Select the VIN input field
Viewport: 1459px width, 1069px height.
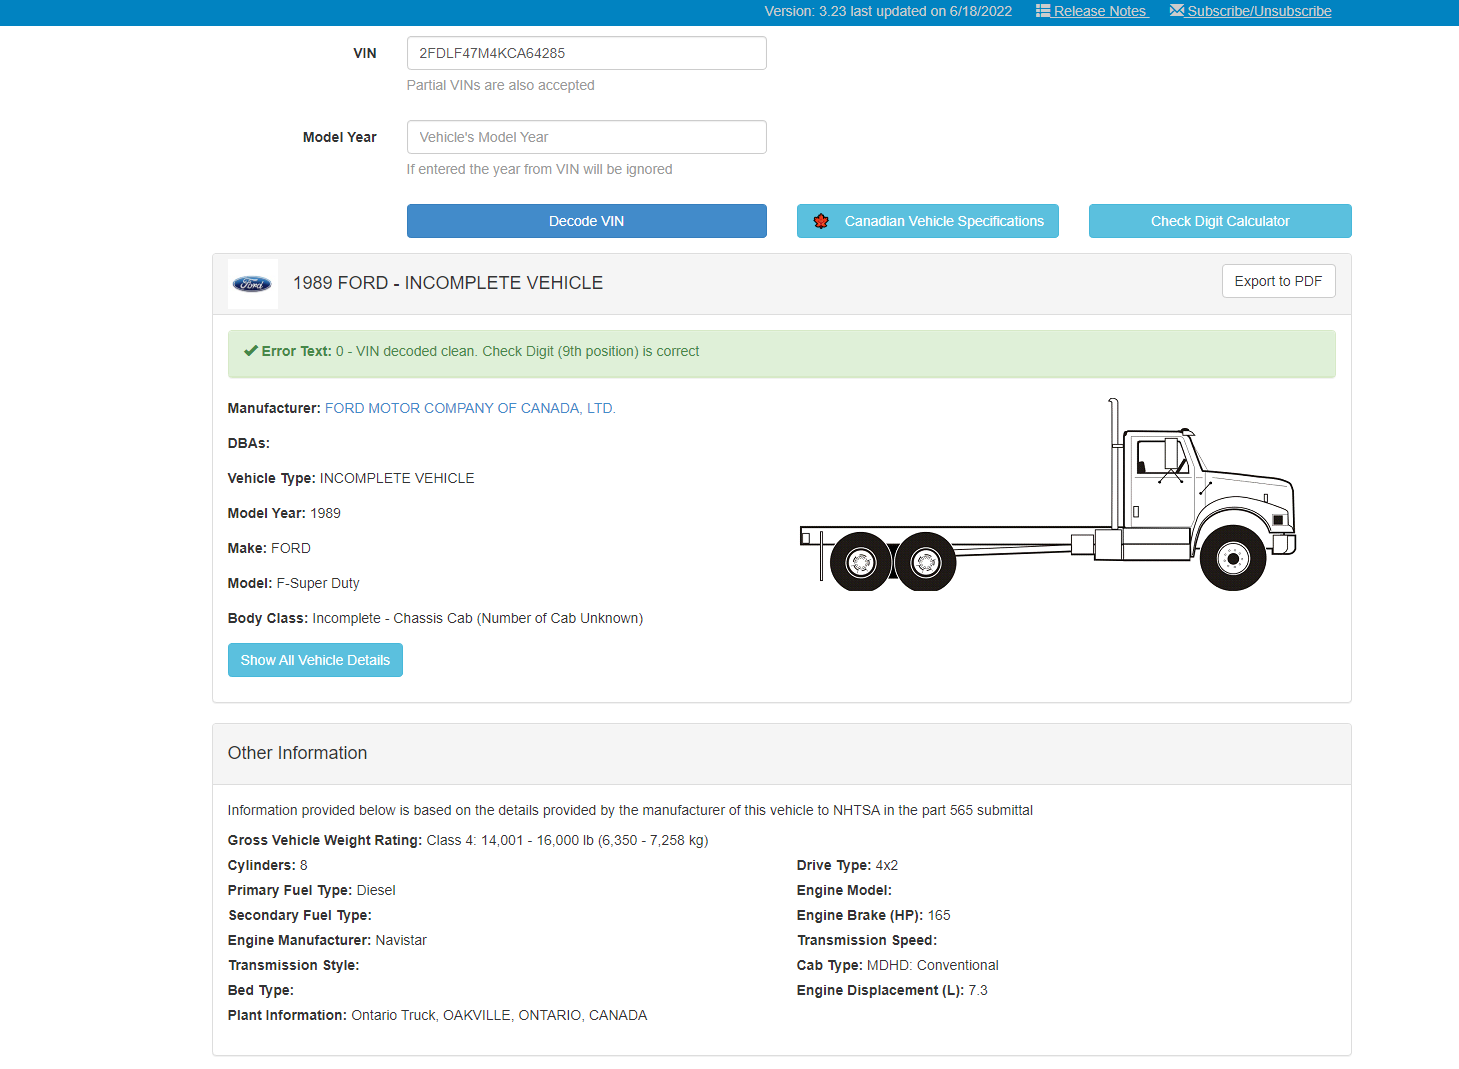pyautogui.click(x=586, y=53)
